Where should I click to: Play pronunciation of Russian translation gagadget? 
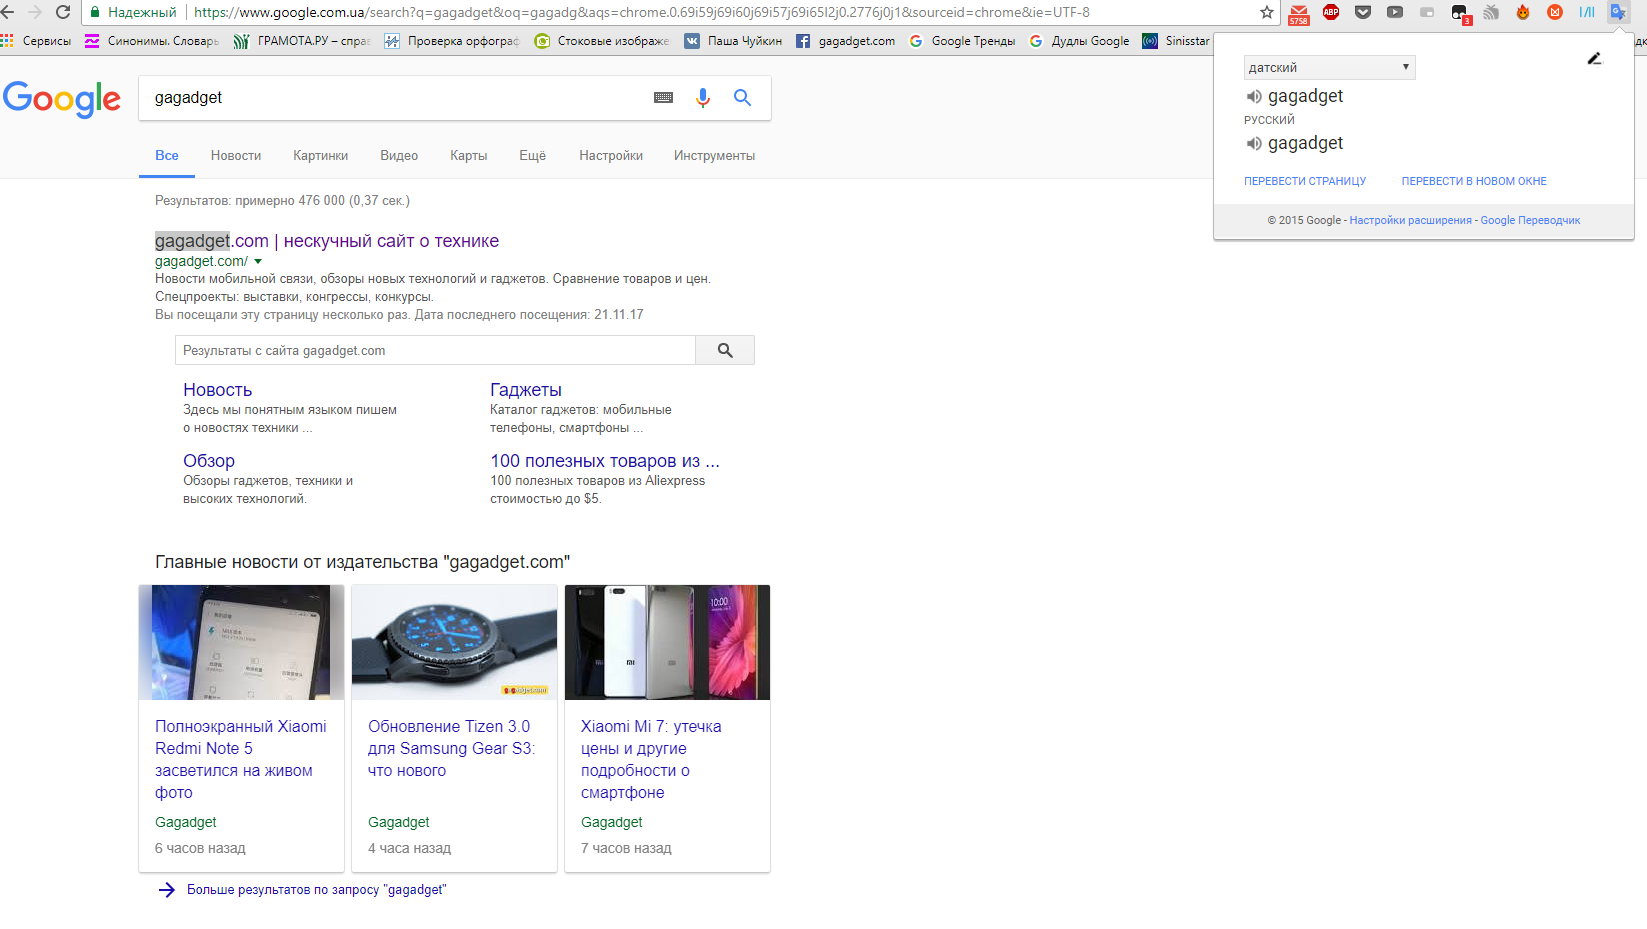click(x=1254, y=143)
